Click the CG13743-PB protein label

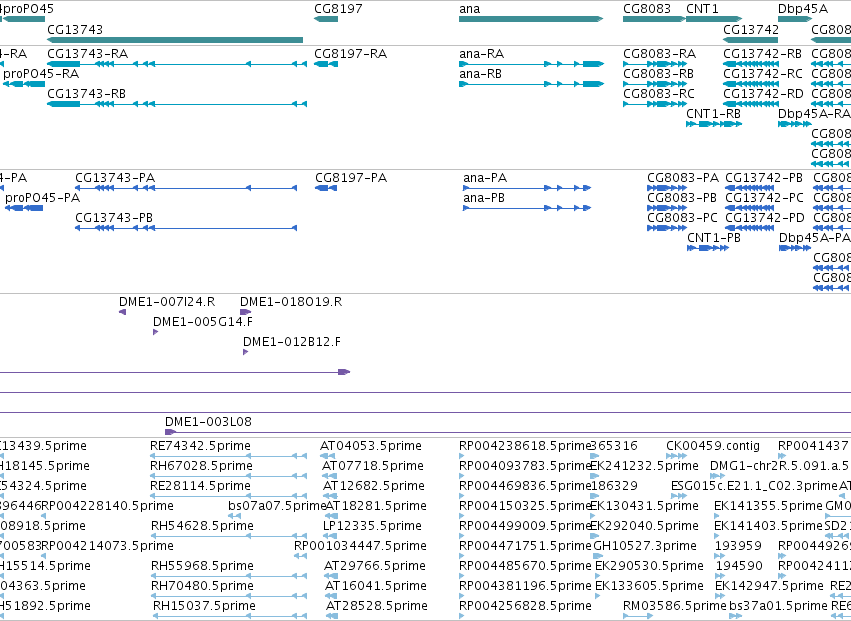pyautogui.click(x=114, y=218)
